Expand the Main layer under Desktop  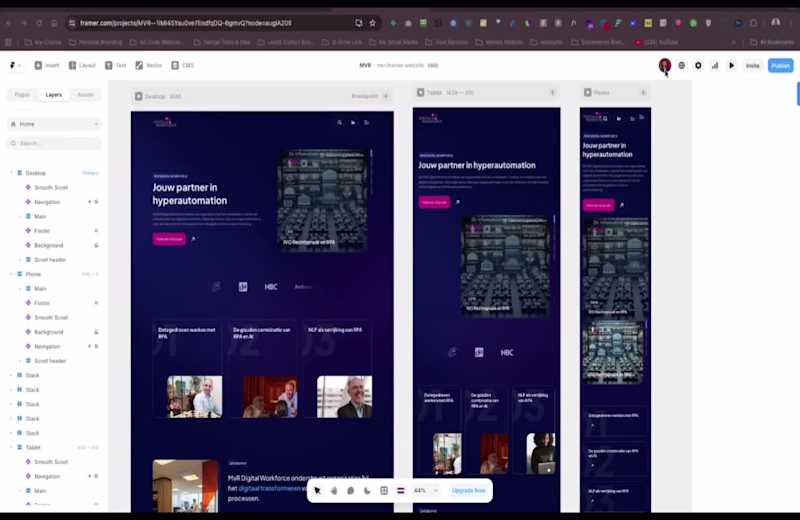(x=20, y=216)
